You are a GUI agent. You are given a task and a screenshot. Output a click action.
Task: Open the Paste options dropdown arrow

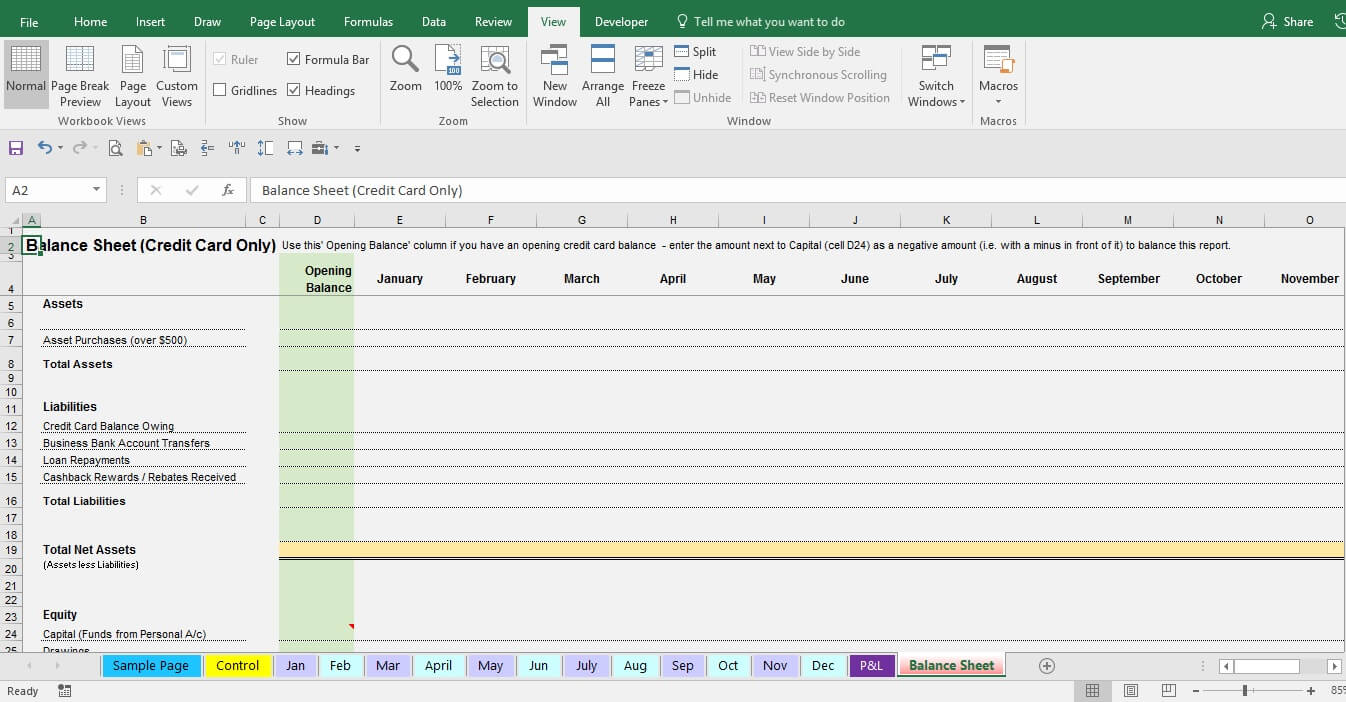coord(159,148)
